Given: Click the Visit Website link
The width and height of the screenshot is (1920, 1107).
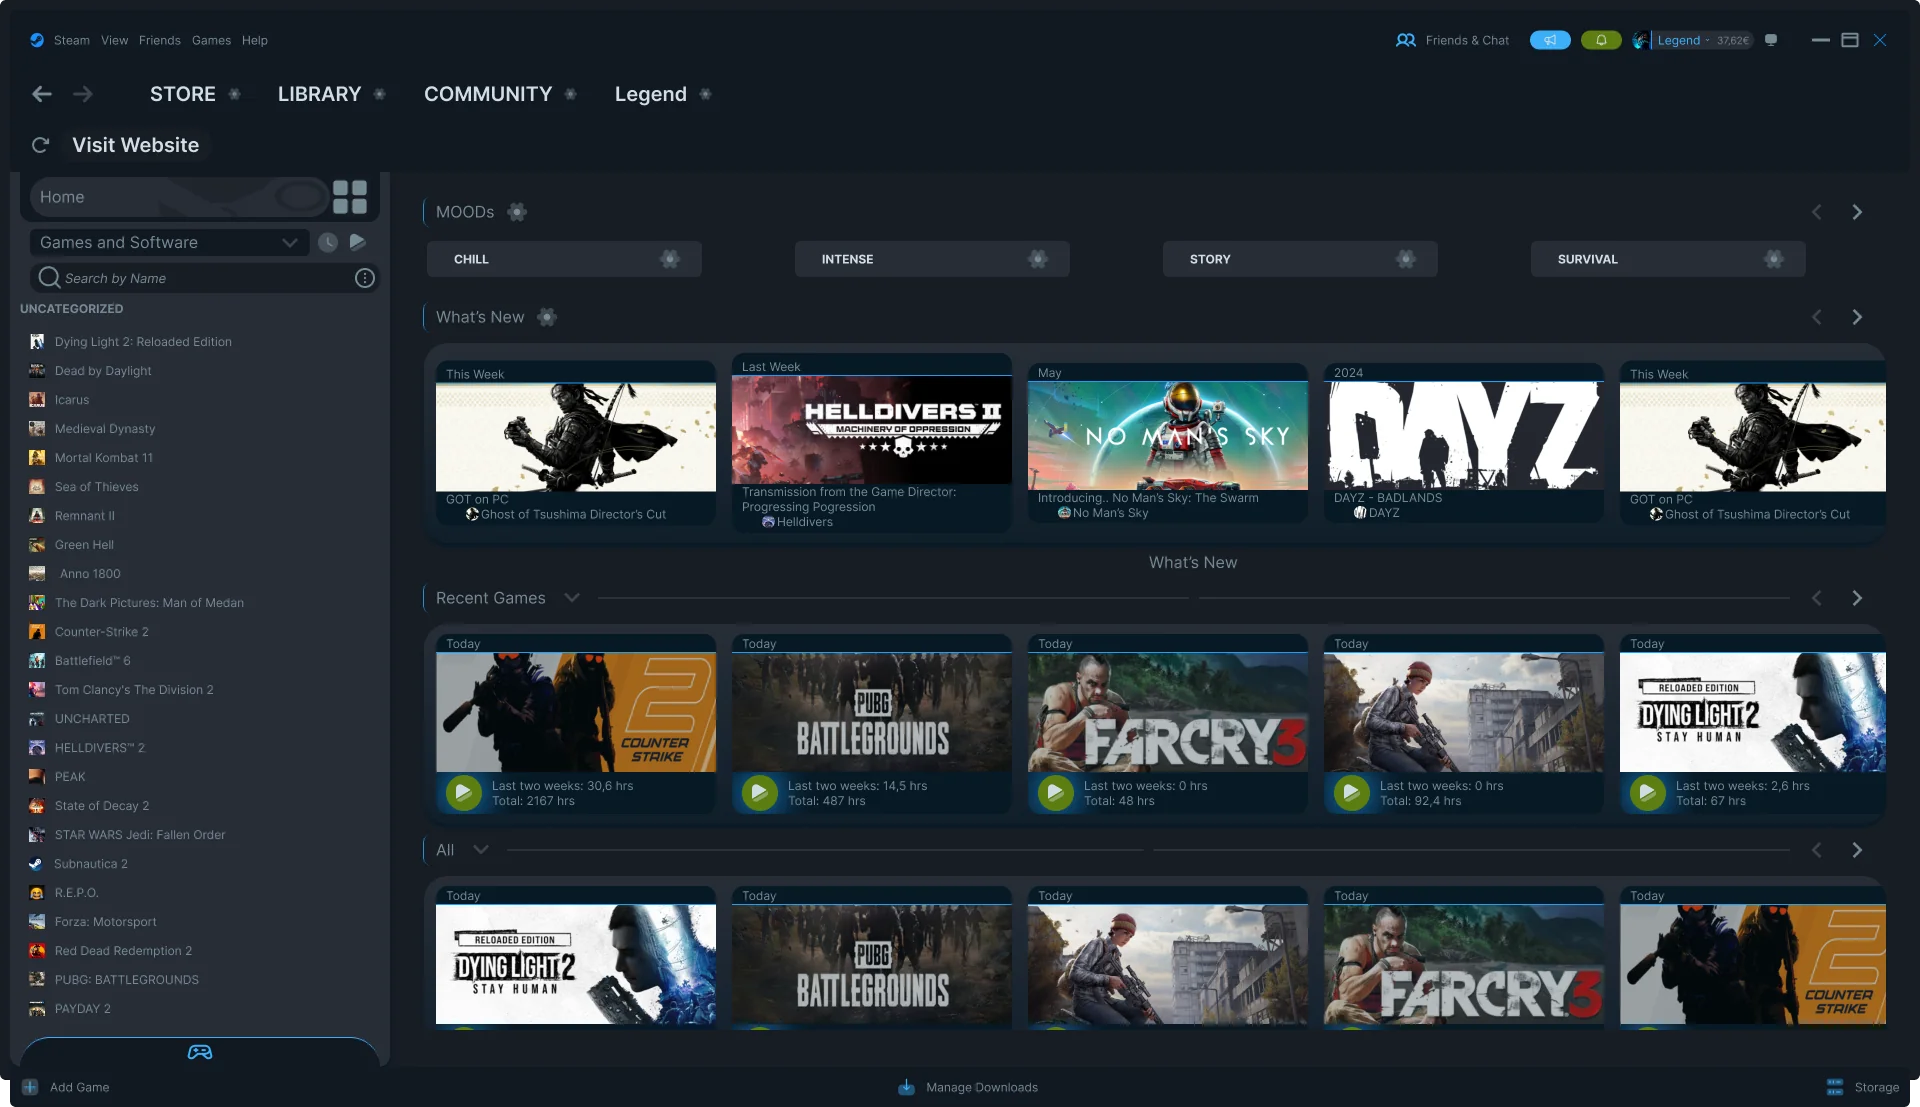Looking at the screenshot, I should coord(135,145).
